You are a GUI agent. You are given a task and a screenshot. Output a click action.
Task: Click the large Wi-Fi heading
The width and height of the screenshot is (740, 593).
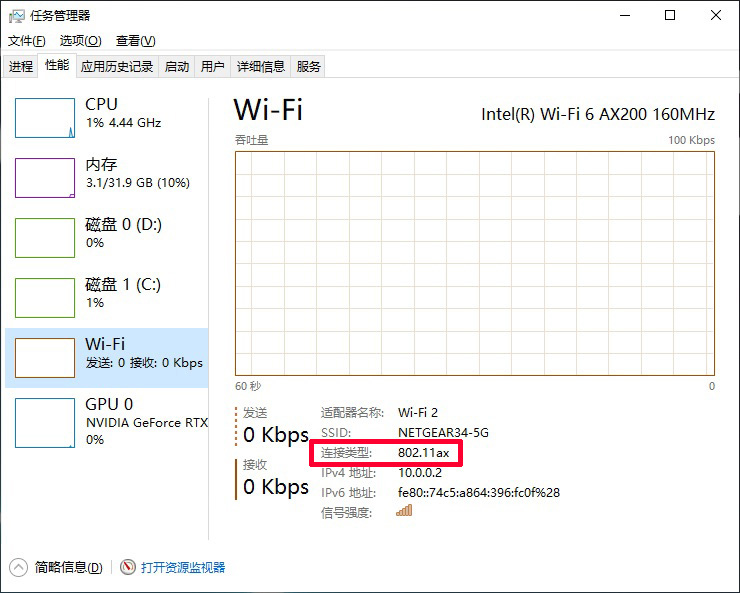point(268,110)
